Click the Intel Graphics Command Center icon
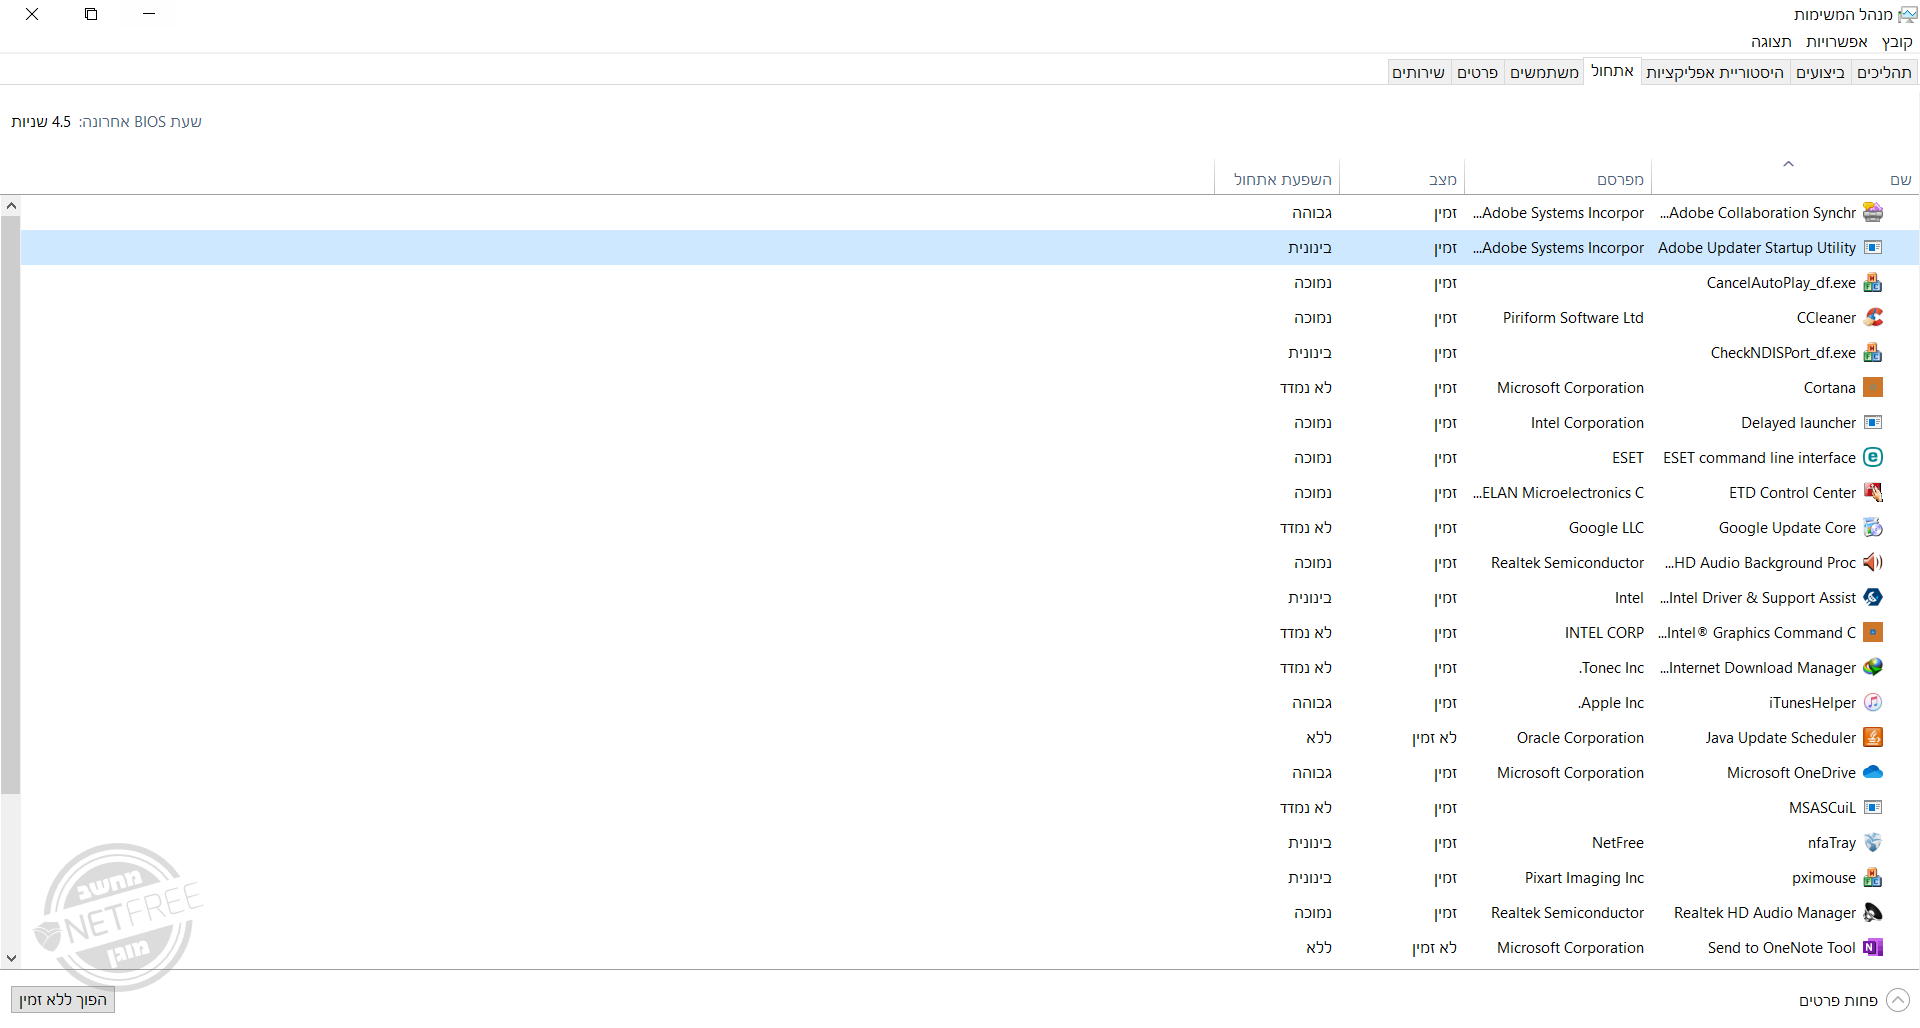 [1873, 633]
